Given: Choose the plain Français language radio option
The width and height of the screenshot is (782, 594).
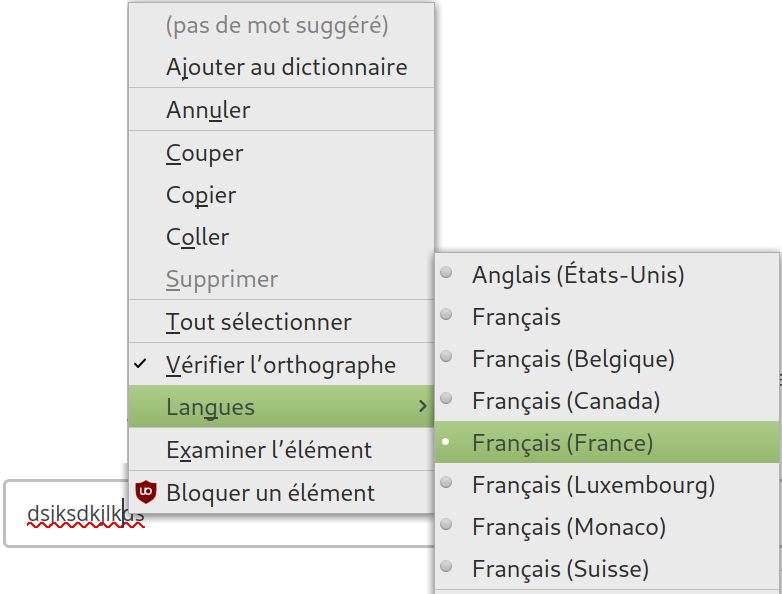Looking at the screenshot, I should [516, 317].
